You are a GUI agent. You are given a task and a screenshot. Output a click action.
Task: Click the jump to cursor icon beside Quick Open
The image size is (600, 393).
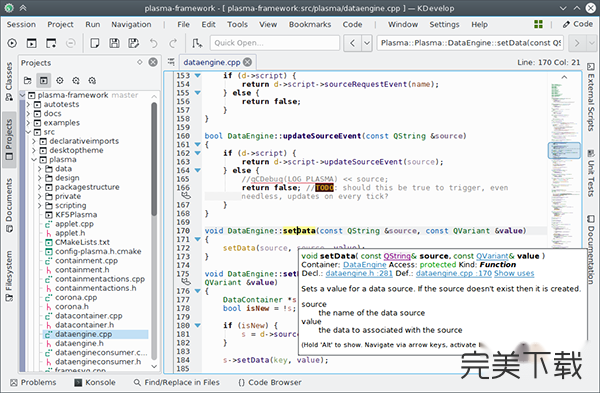[x=197, y=43]
